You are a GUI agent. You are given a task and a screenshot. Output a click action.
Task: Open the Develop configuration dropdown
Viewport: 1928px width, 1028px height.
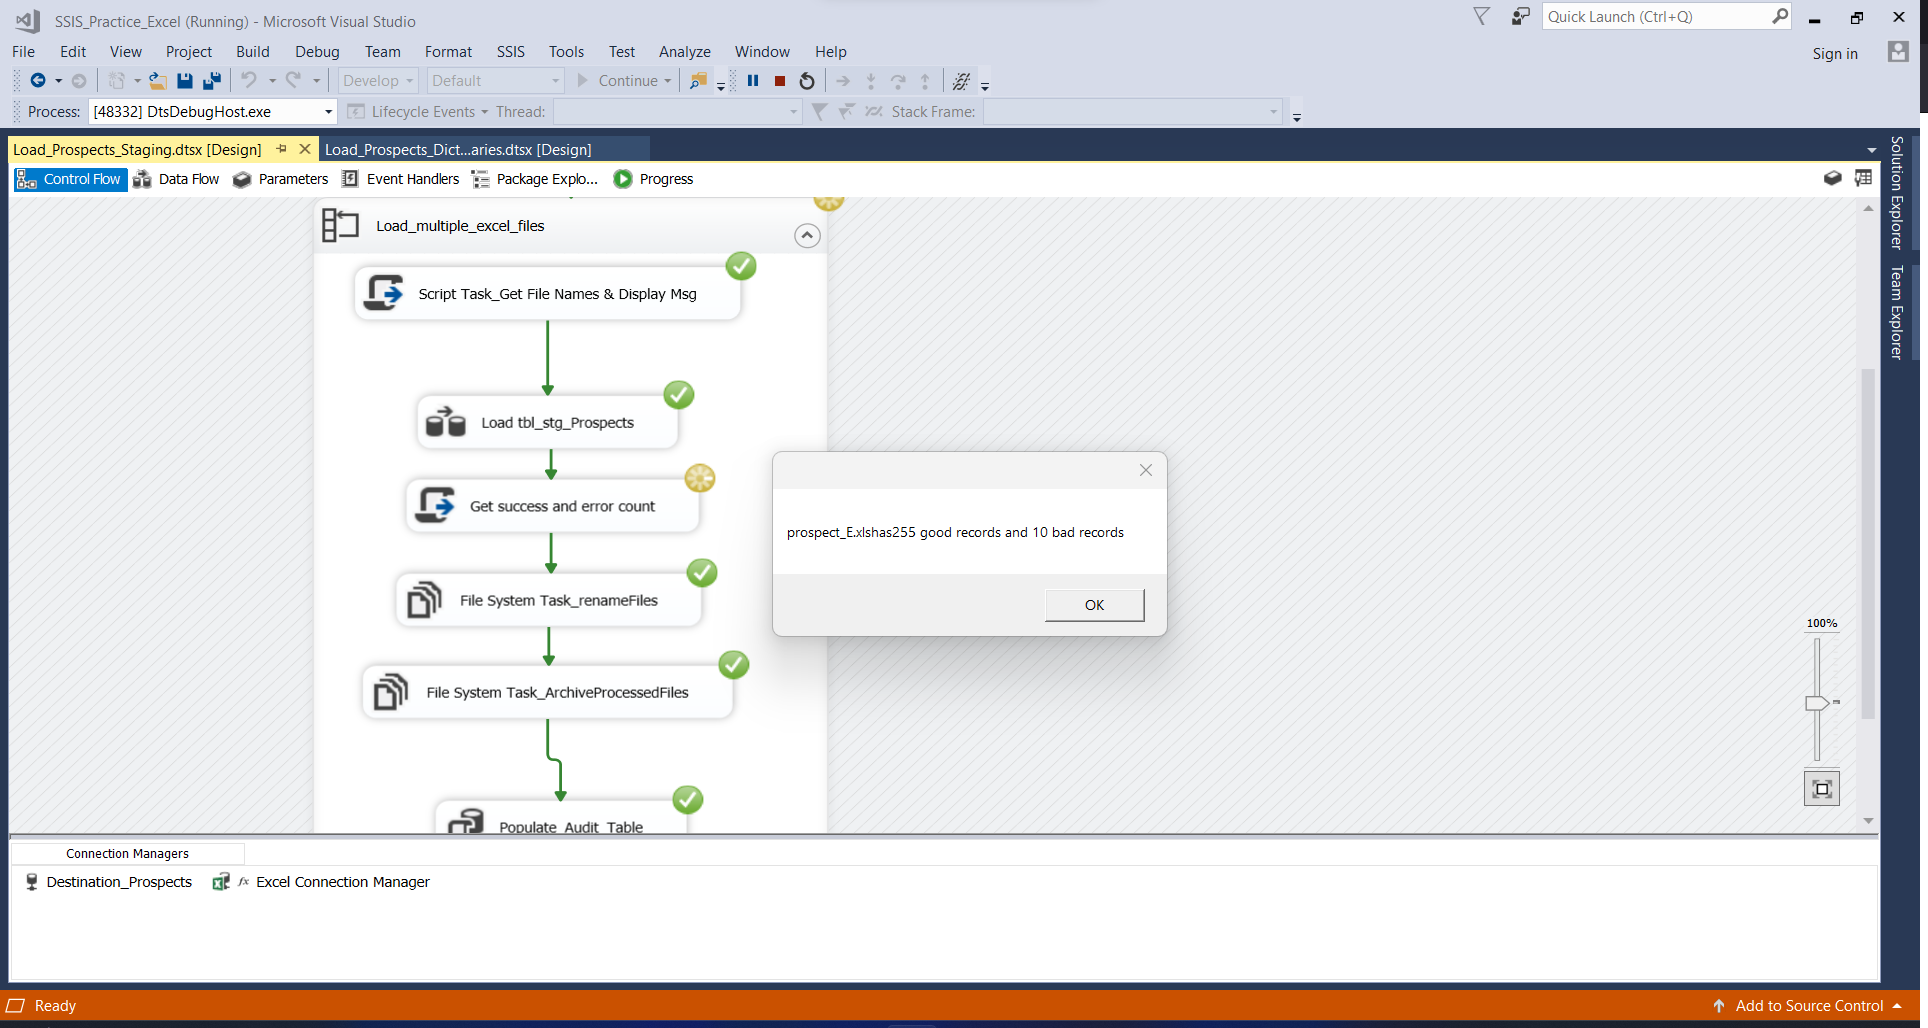click(x=378, y=81)
